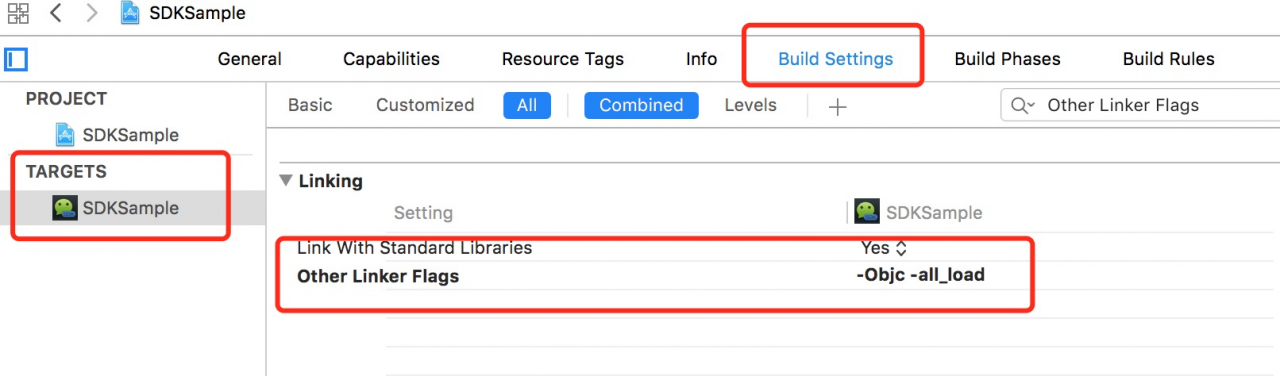Screen dimensions: 1280x376
Task: Add a build setting with plus icon
Action: click(x=838, y=106)
